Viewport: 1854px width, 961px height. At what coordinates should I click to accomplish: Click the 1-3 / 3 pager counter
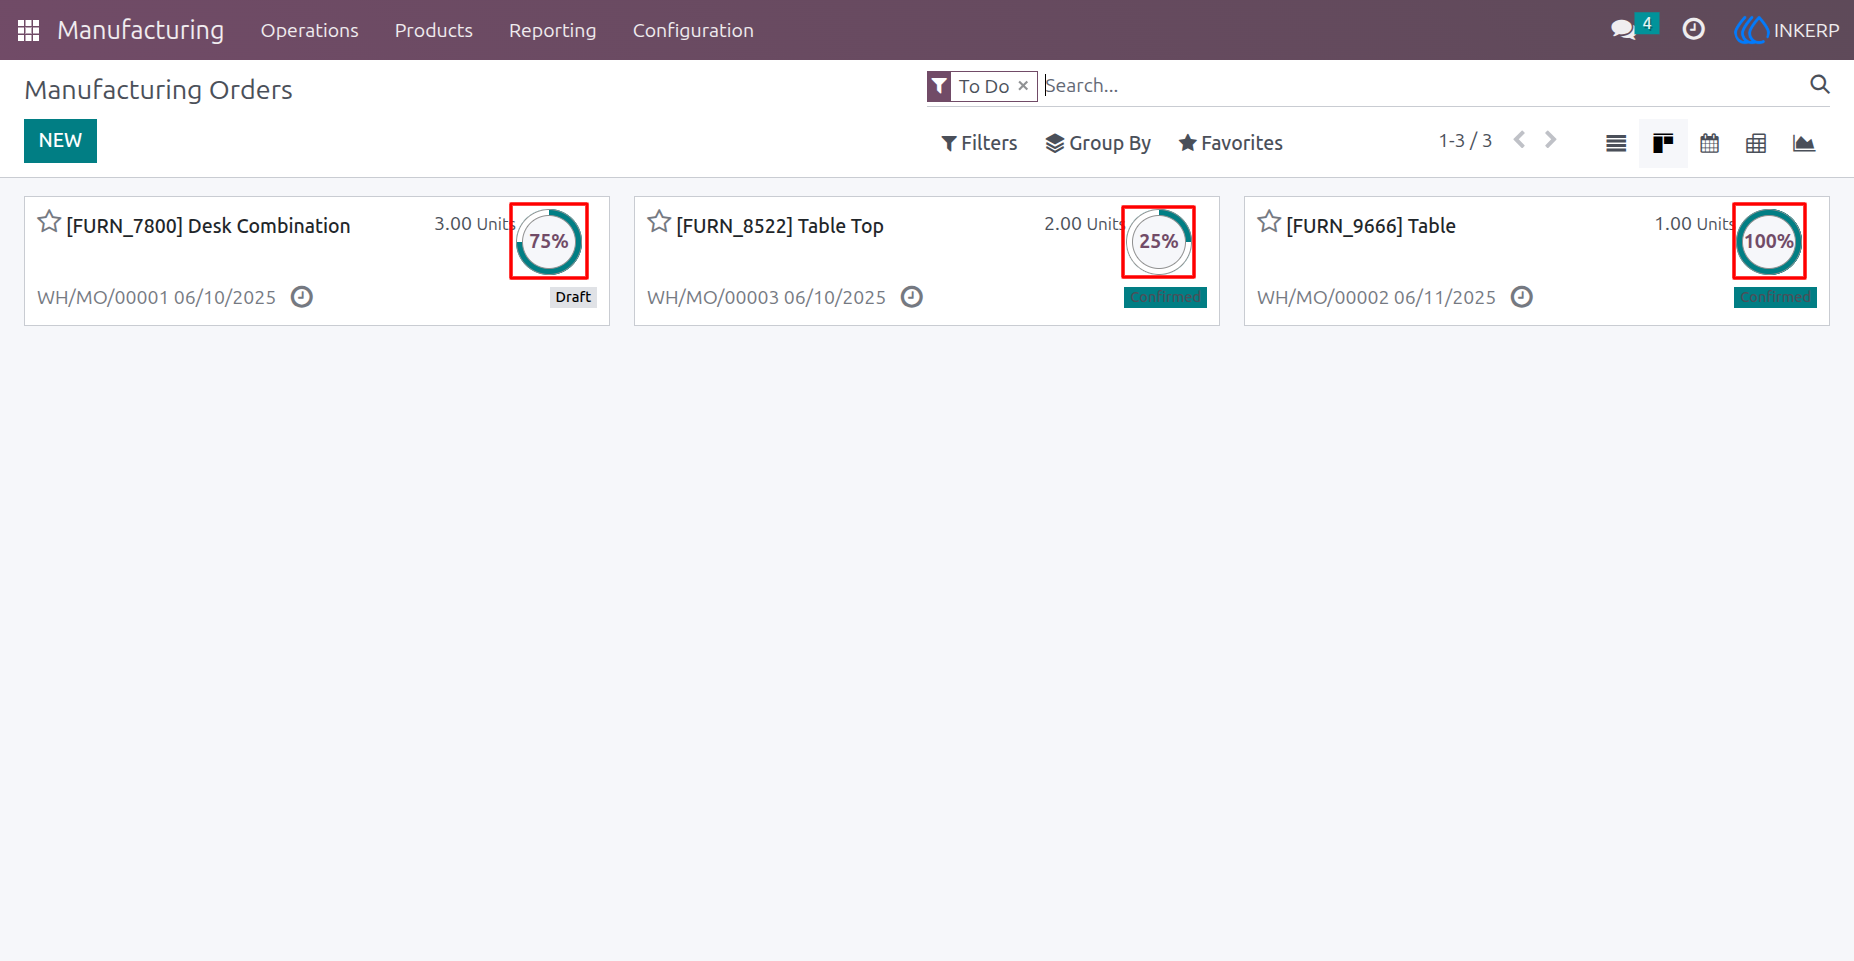(1465, 141)
